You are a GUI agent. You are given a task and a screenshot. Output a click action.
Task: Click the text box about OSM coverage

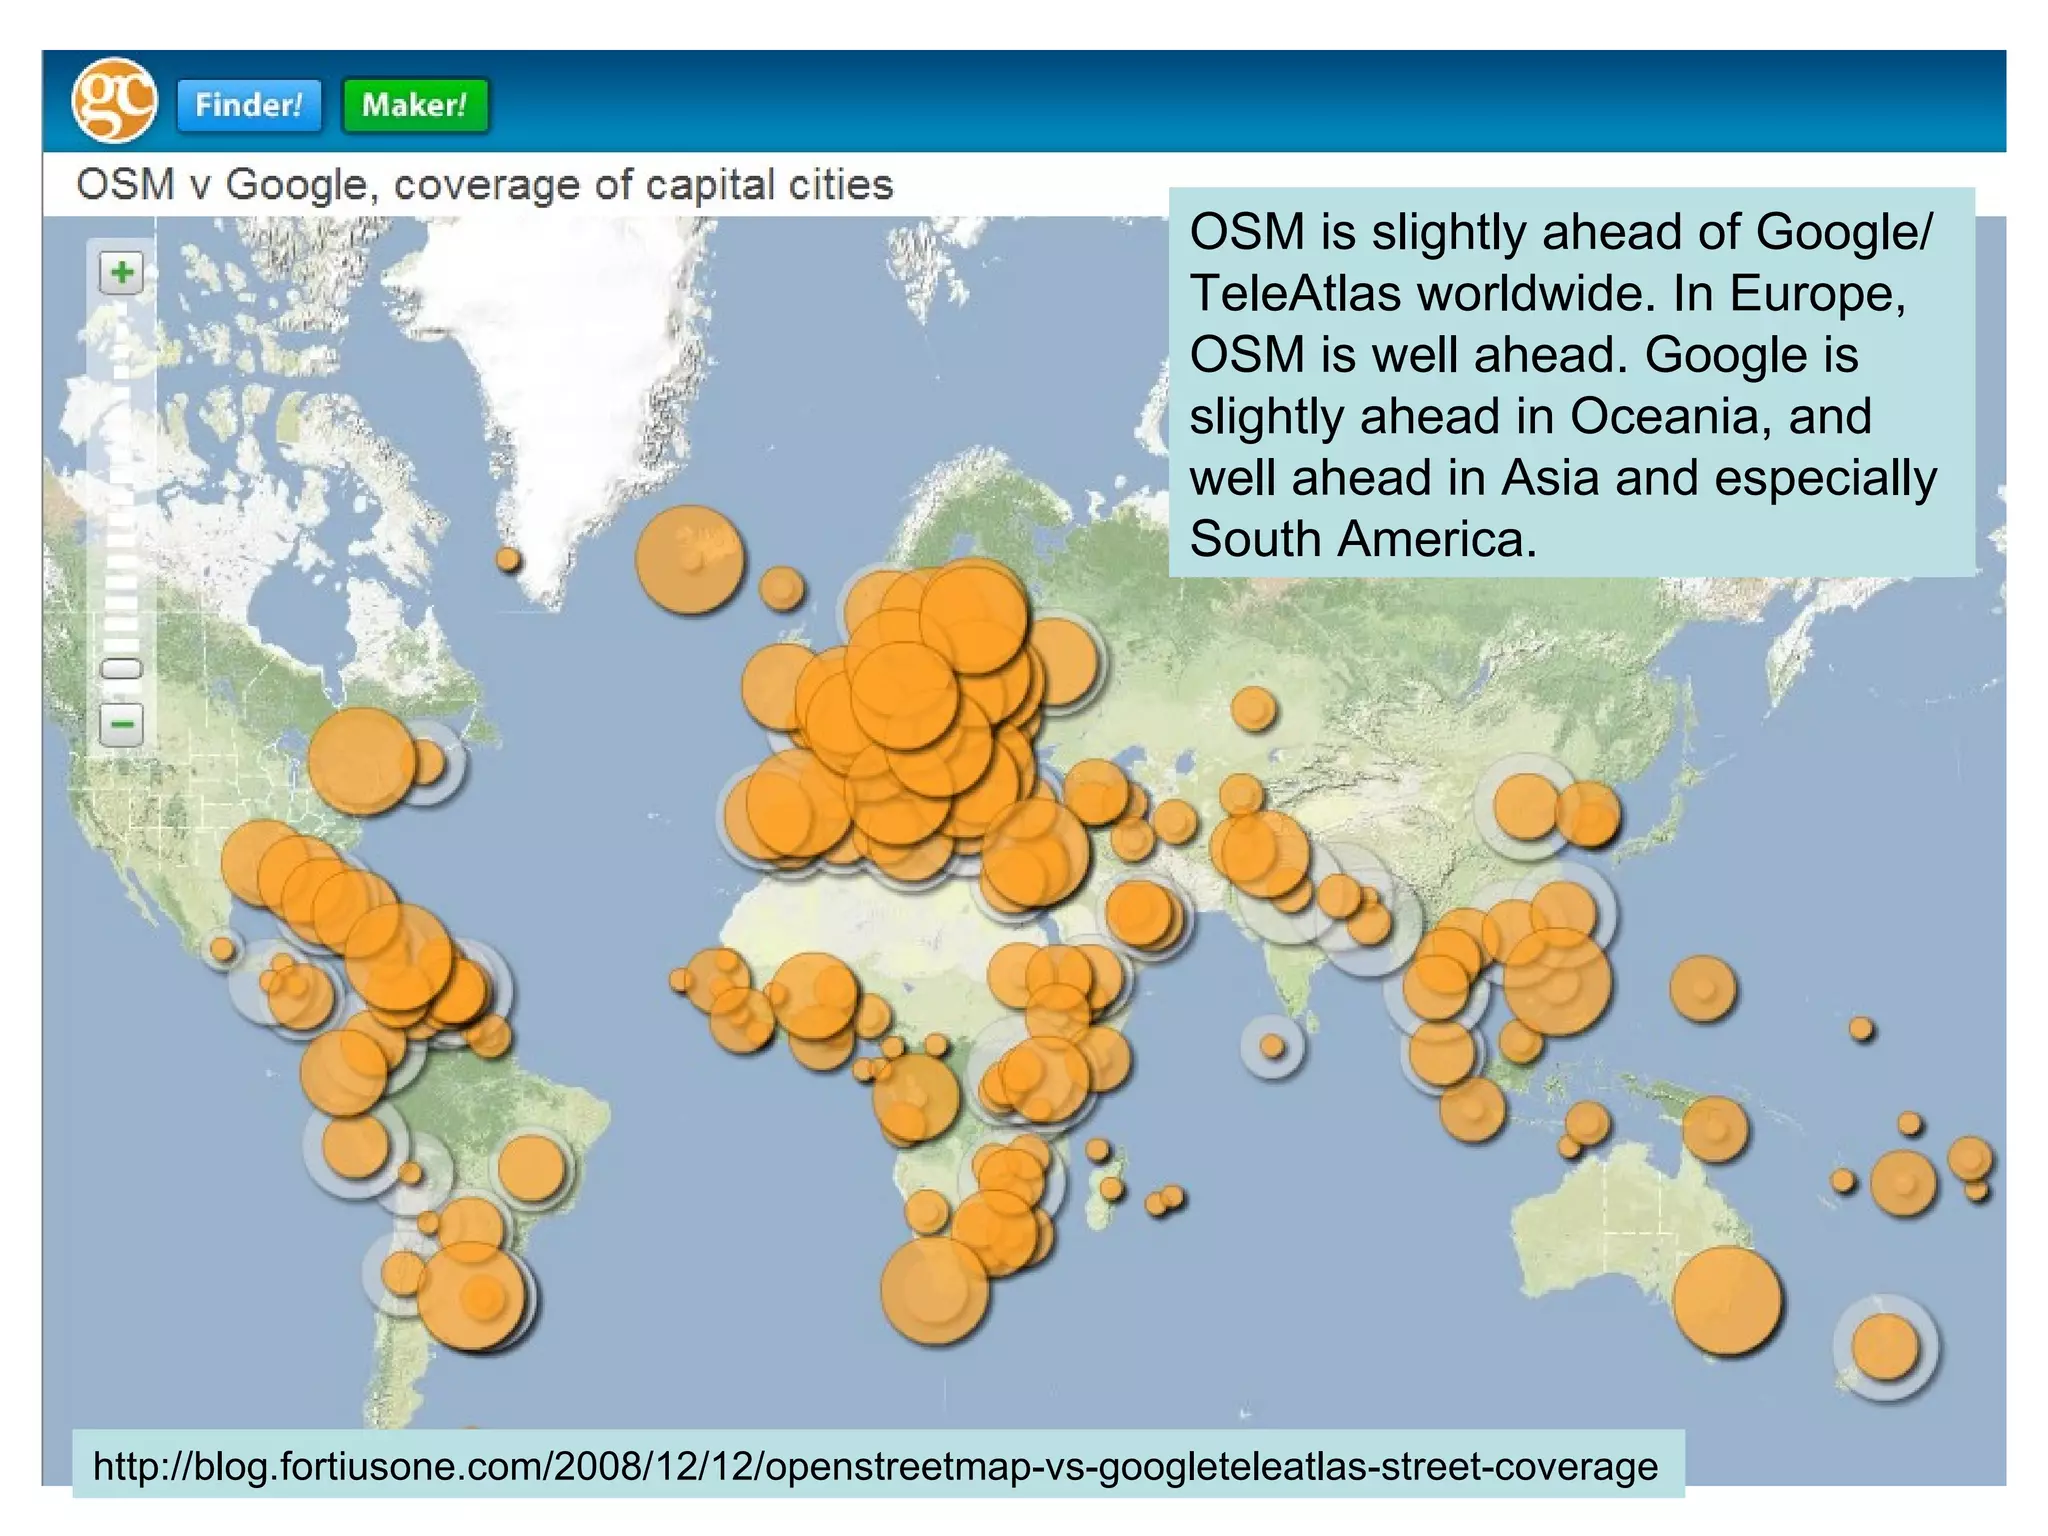[x=1572, y=382]
